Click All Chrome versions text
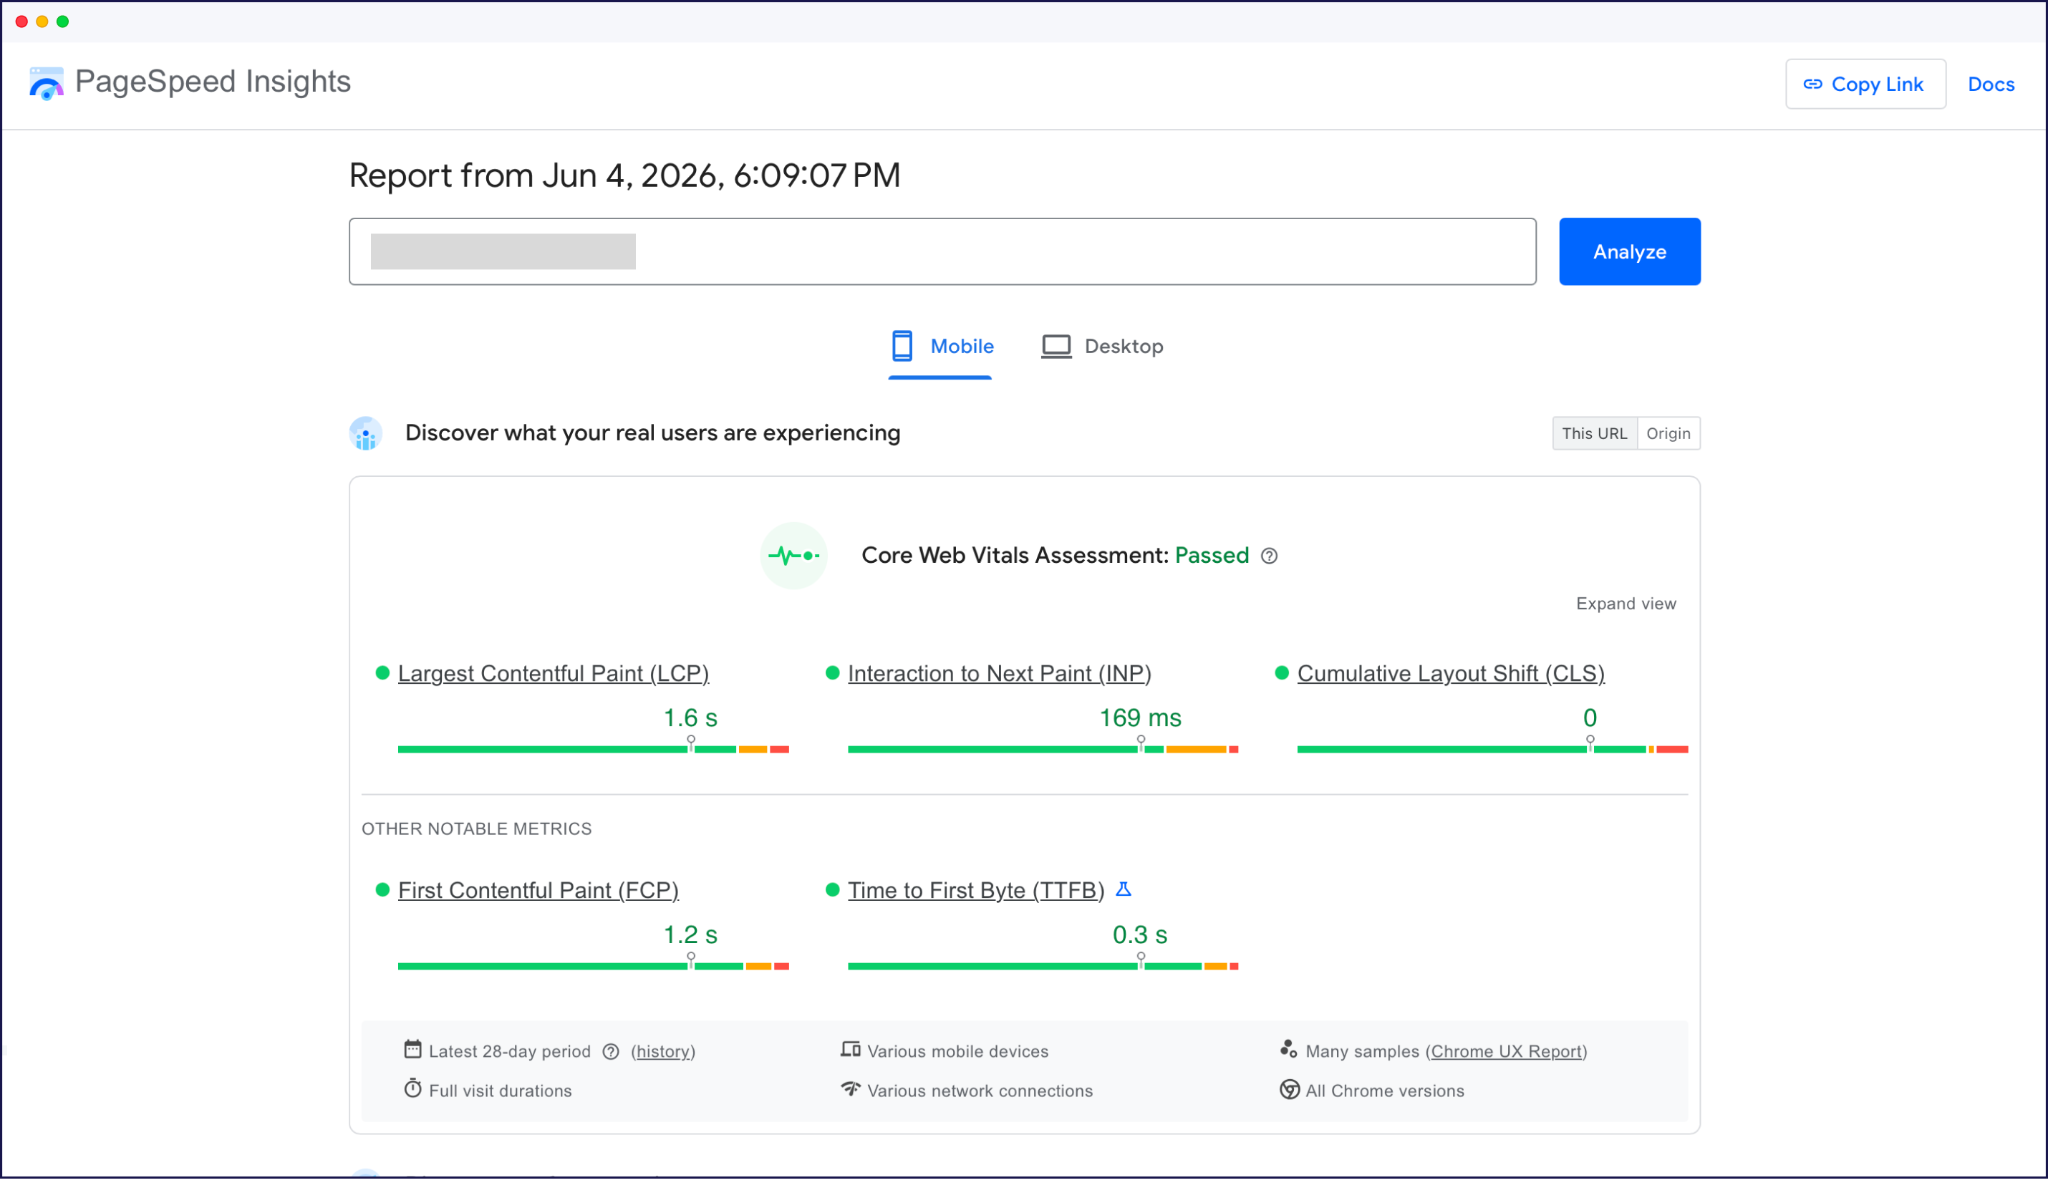 click(1384, 1091)
